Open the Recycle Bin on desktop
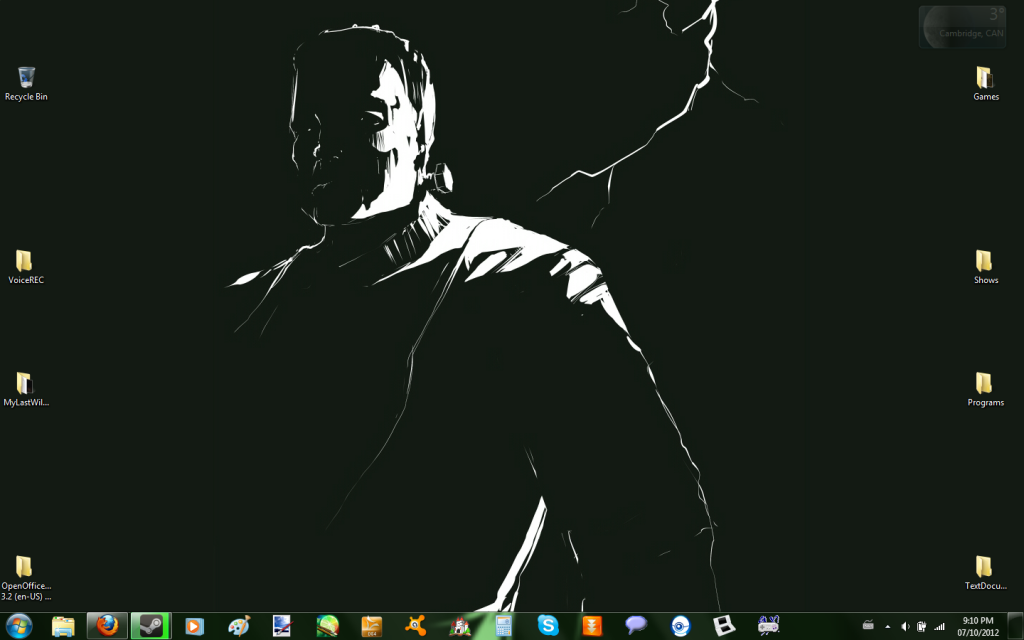 pos(26,78)
